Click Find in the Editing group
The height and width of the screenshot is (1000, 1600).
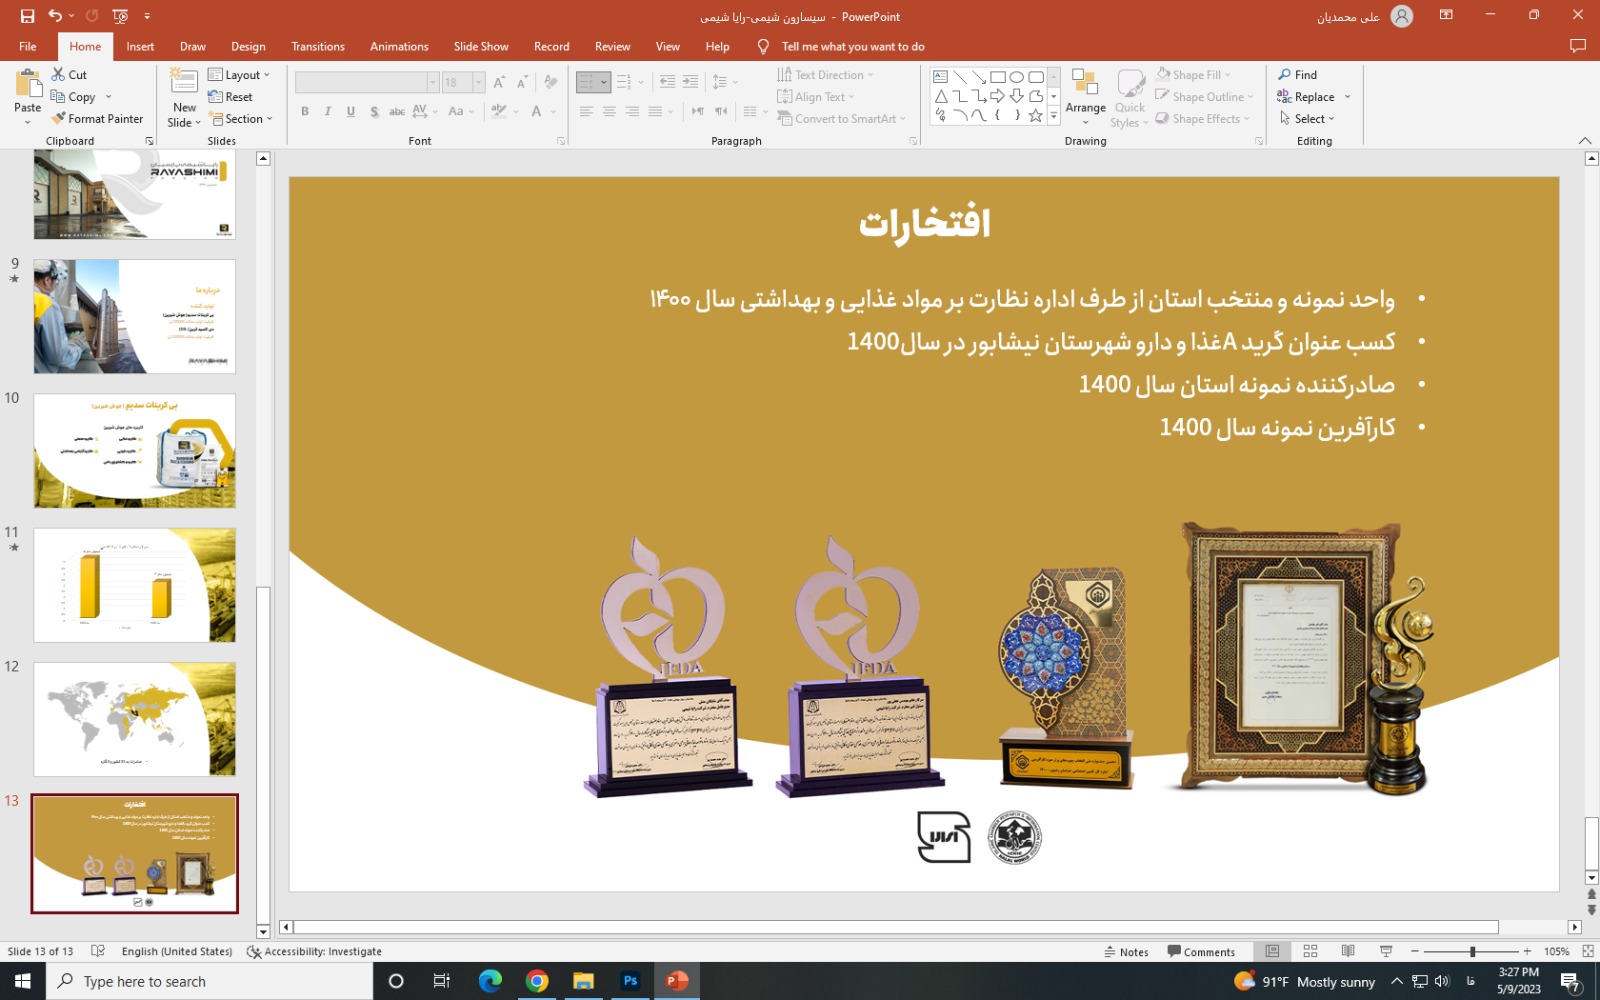point(1298,75)
